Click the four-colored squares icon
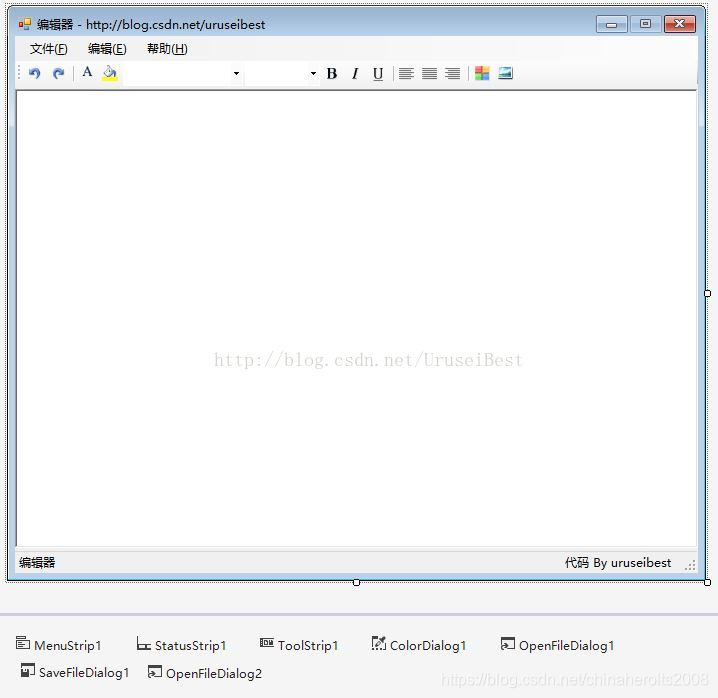The width and height of the screenshot is (718, 698). [482, 73]
